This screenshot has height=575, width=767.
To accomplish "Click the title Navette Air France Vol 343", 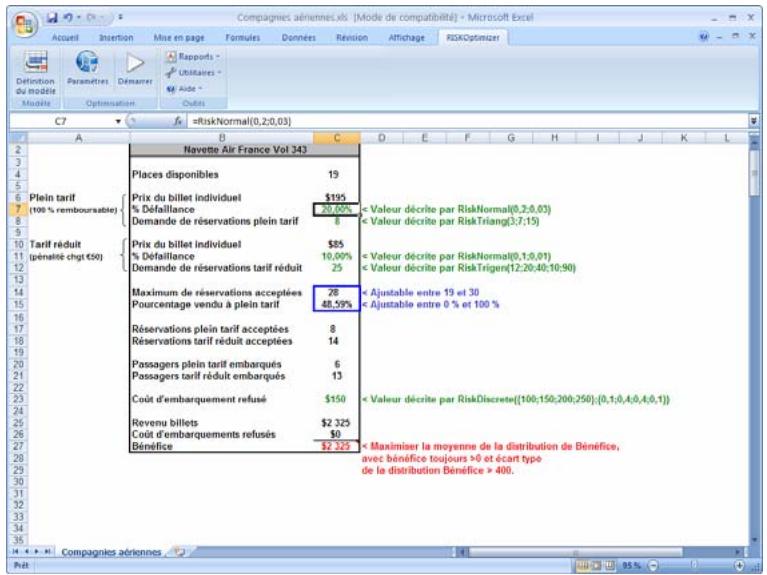I will (x=245, y=150).
